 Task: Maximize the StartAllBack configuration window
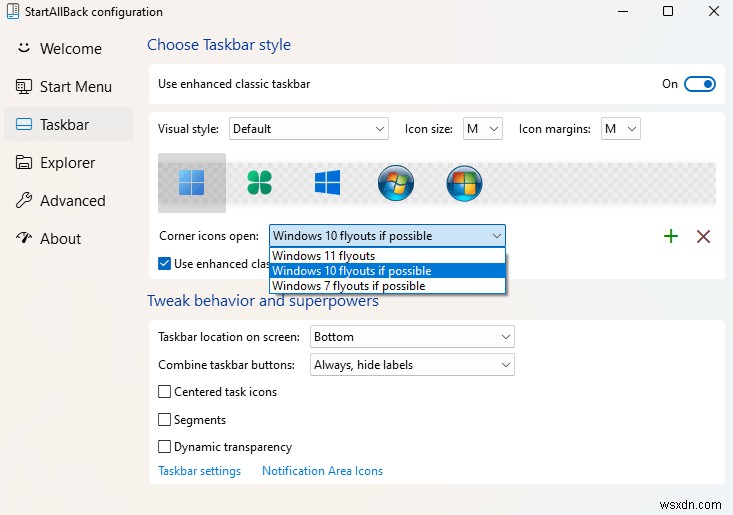click(x=668, y=11)
